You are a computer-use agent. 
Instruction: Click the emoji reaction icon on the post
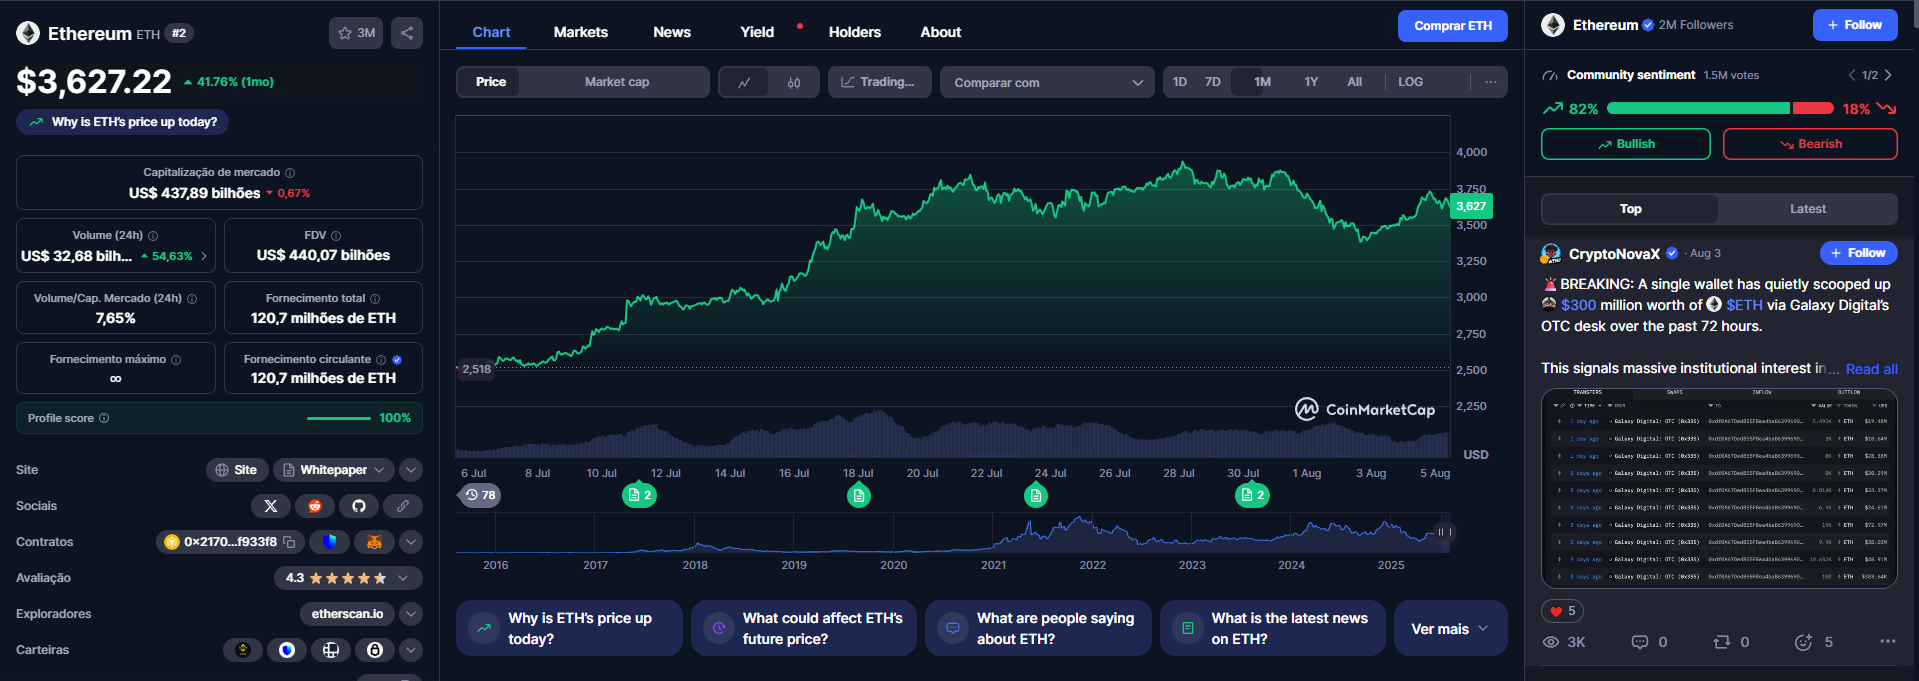point(1803,642)
